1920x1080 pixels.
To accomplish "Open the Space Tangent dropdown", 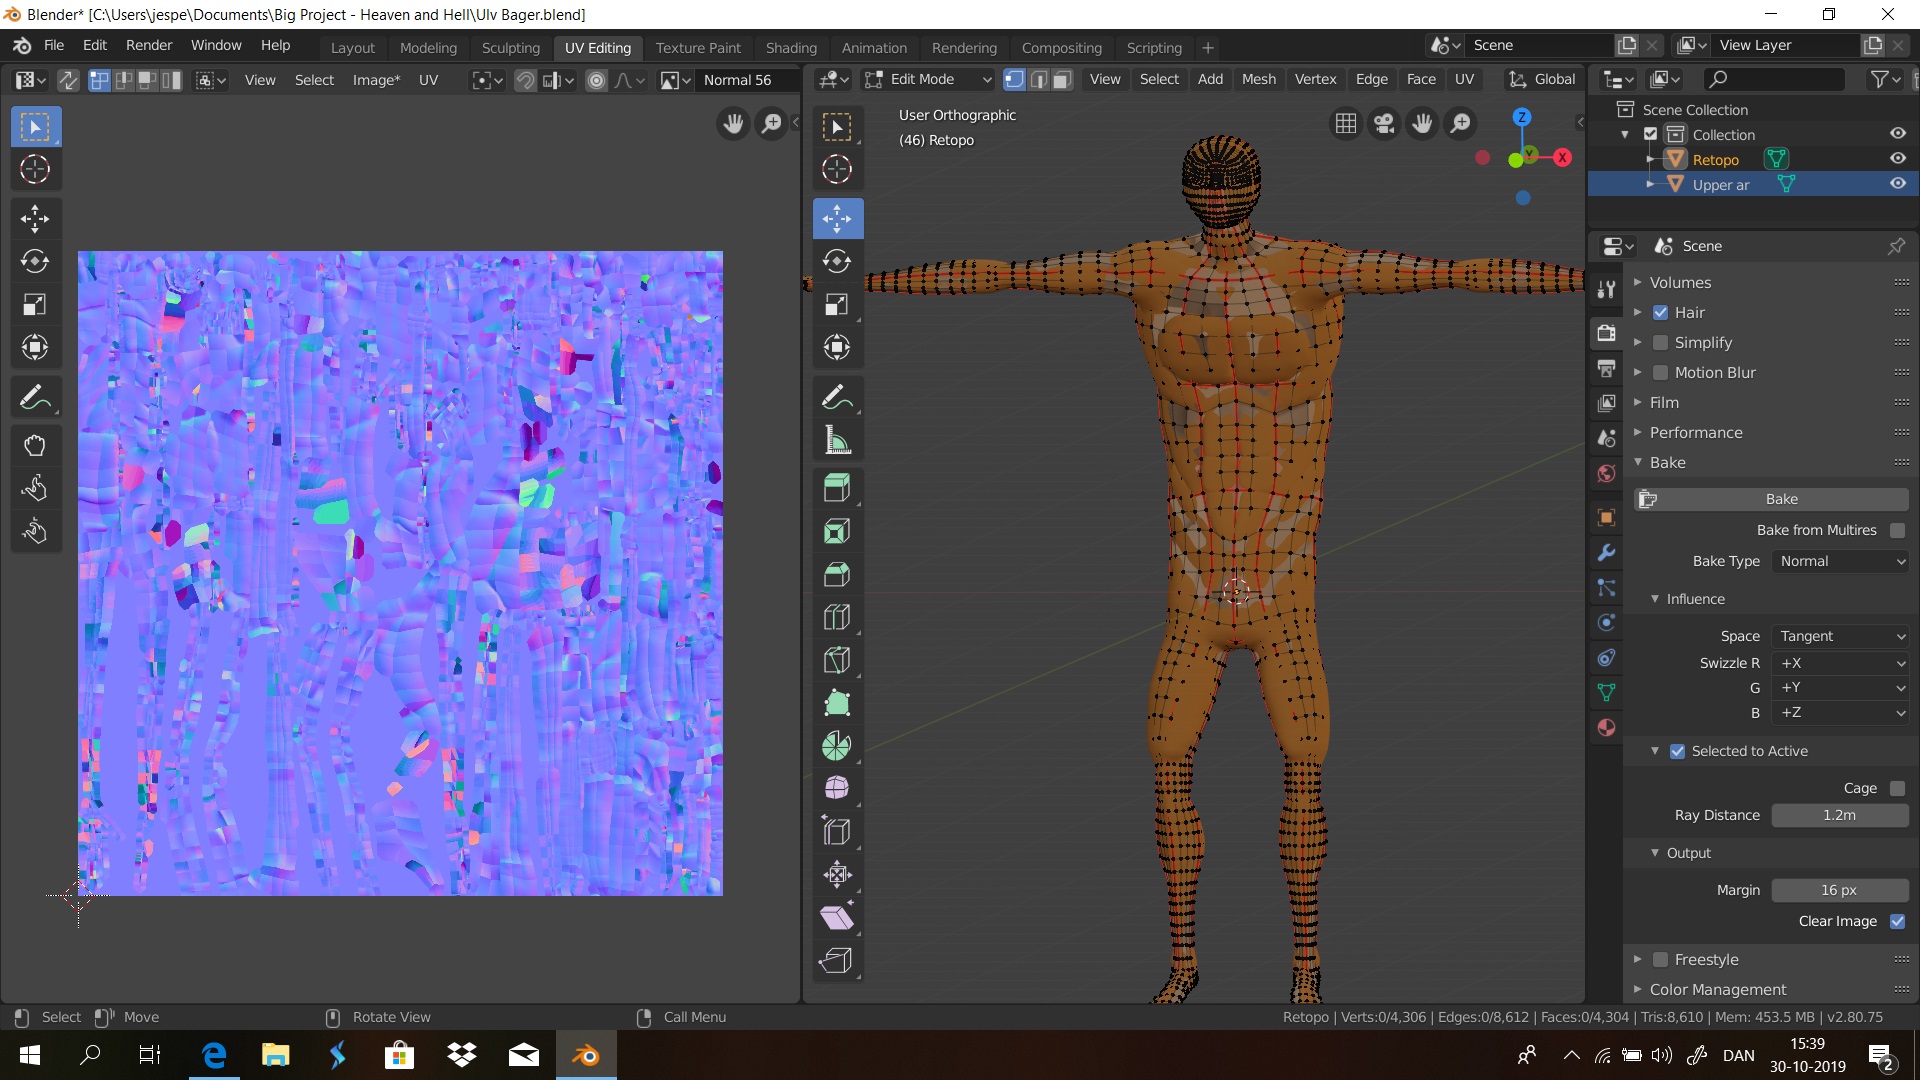I will click(x=1840, y=636).
